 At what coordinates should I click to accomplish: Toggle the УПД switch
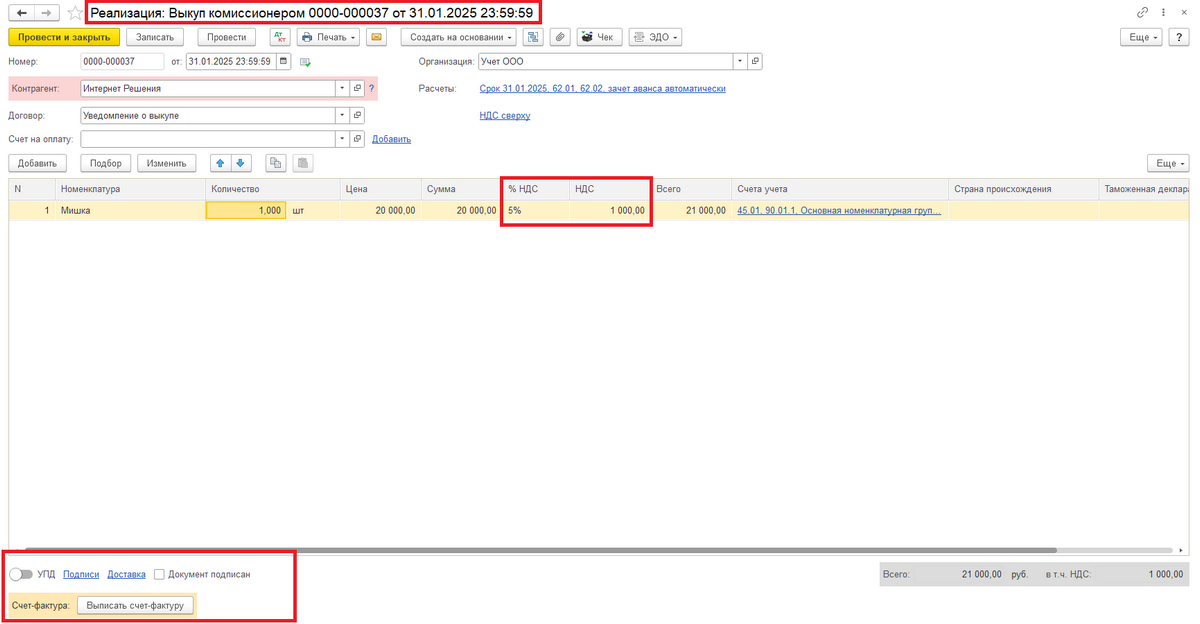20,574
